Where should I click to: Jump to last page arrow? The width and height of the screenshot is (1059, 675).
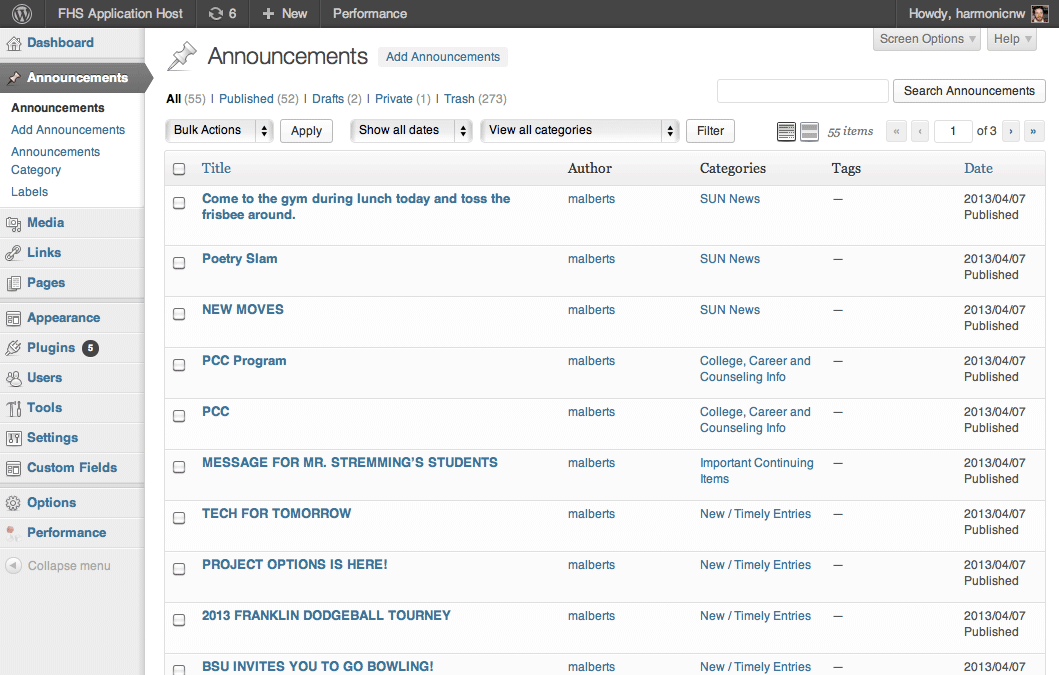click(x=1034, y=131)
